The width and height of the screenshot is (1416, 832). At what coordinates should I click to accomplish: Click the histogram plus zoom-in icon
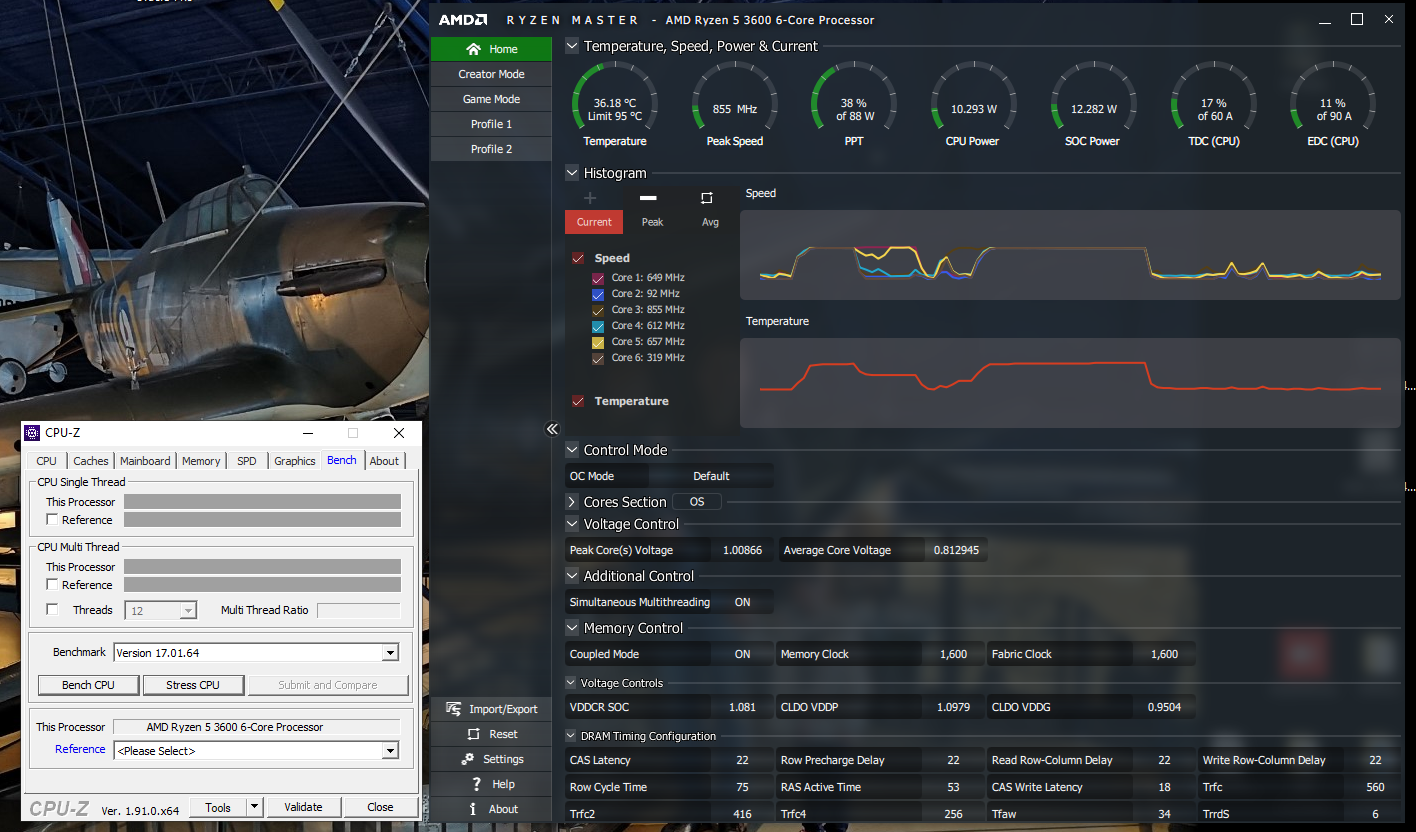coord(590,198)
